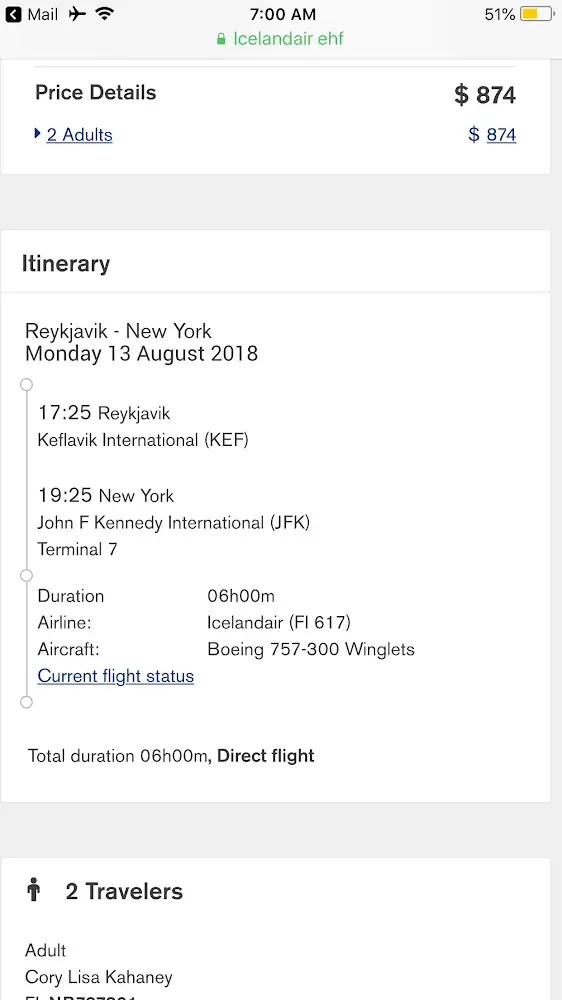Tap the Icelandair (FI 617) airline entry
Screen dimensions: 562x1000
[x=279, y=622]
